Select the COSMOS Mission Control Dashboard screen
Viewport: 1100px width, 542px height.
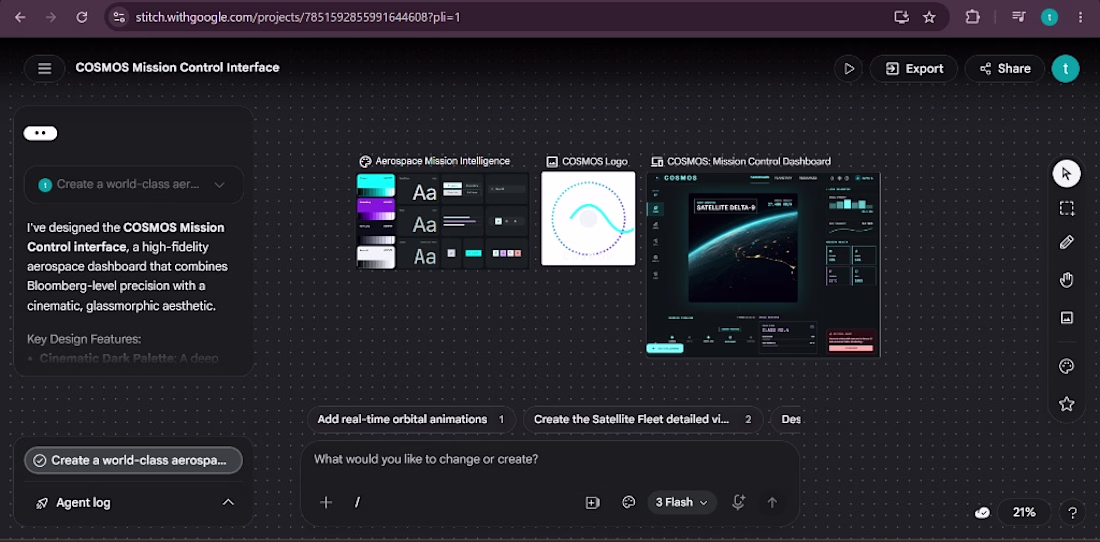763,264
